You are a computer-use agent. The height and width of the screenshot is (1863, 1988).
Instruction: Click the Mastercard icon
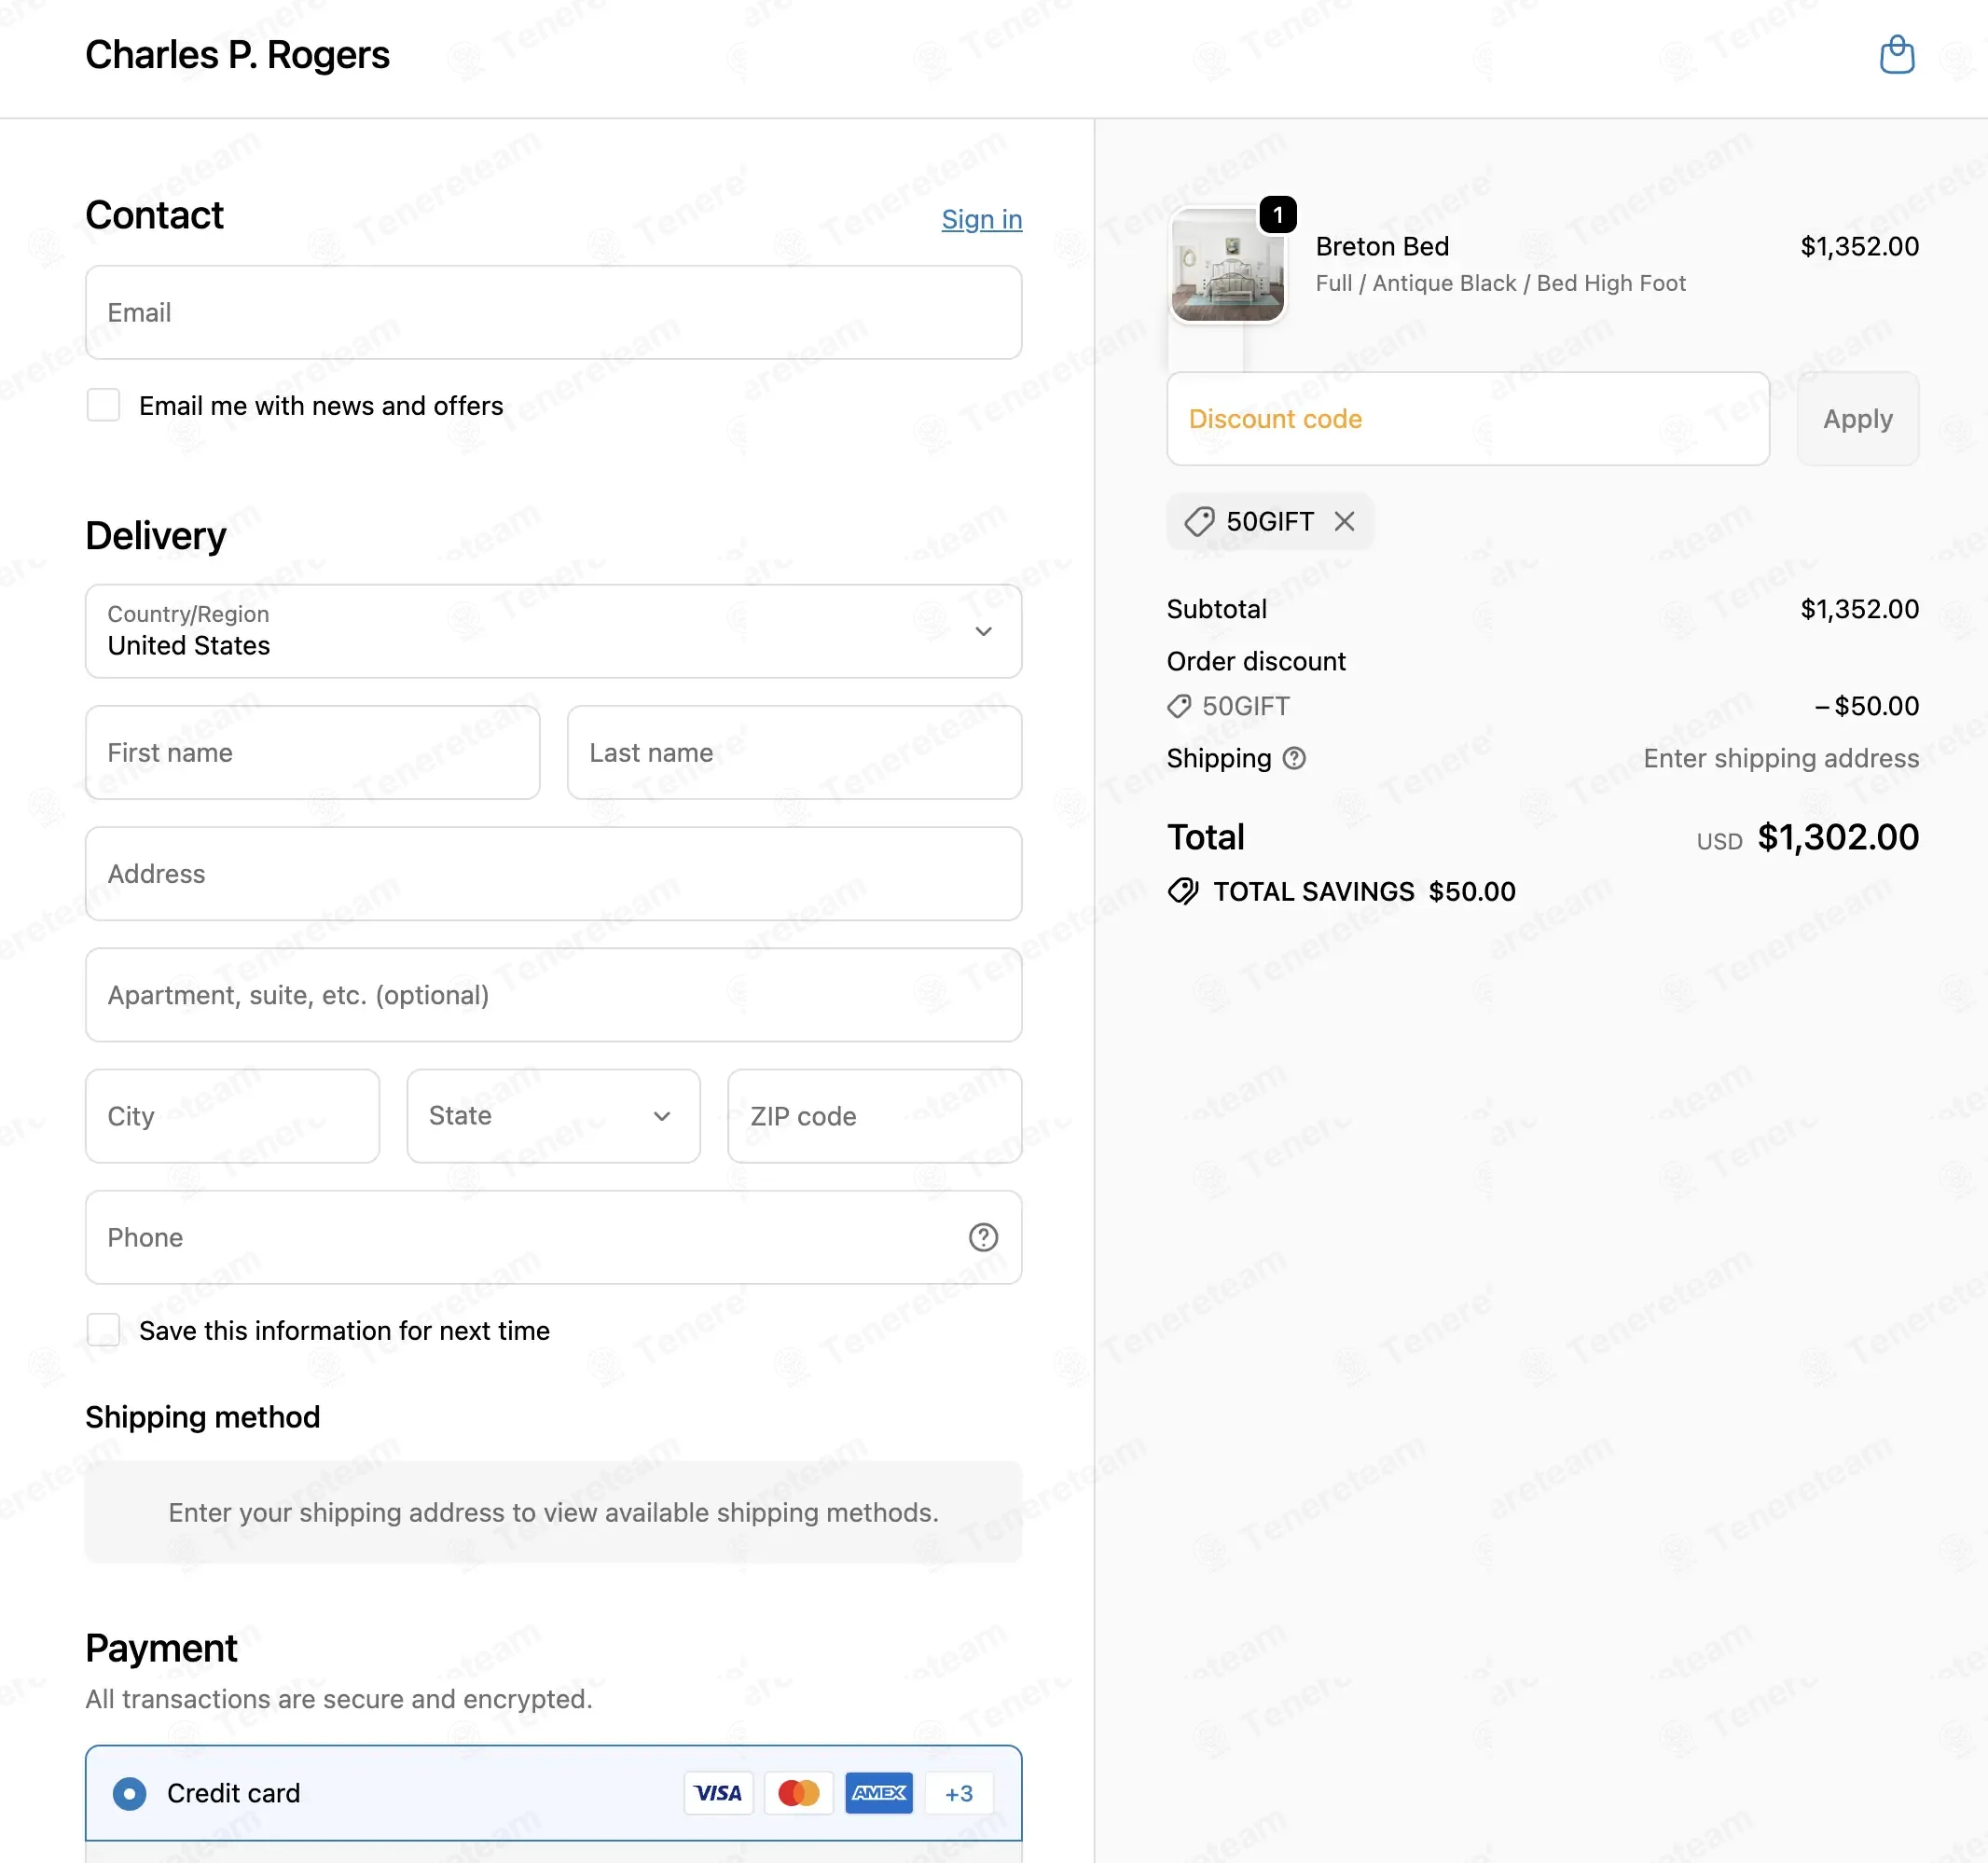click(x=798, y=1793)
